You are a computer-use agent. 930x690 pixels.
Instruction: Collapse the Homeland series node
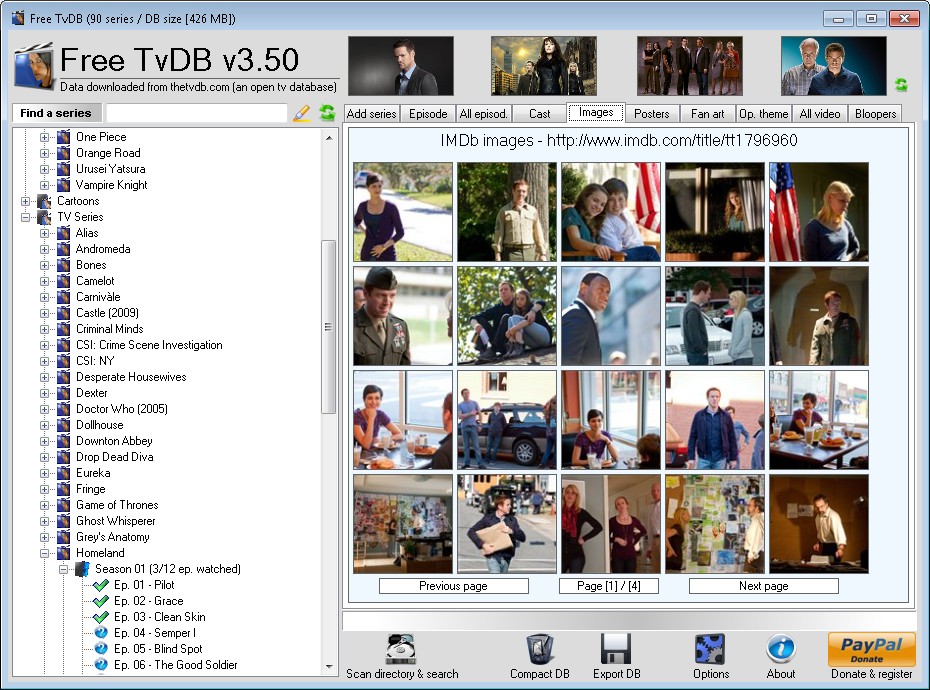[x=45, y=553]
